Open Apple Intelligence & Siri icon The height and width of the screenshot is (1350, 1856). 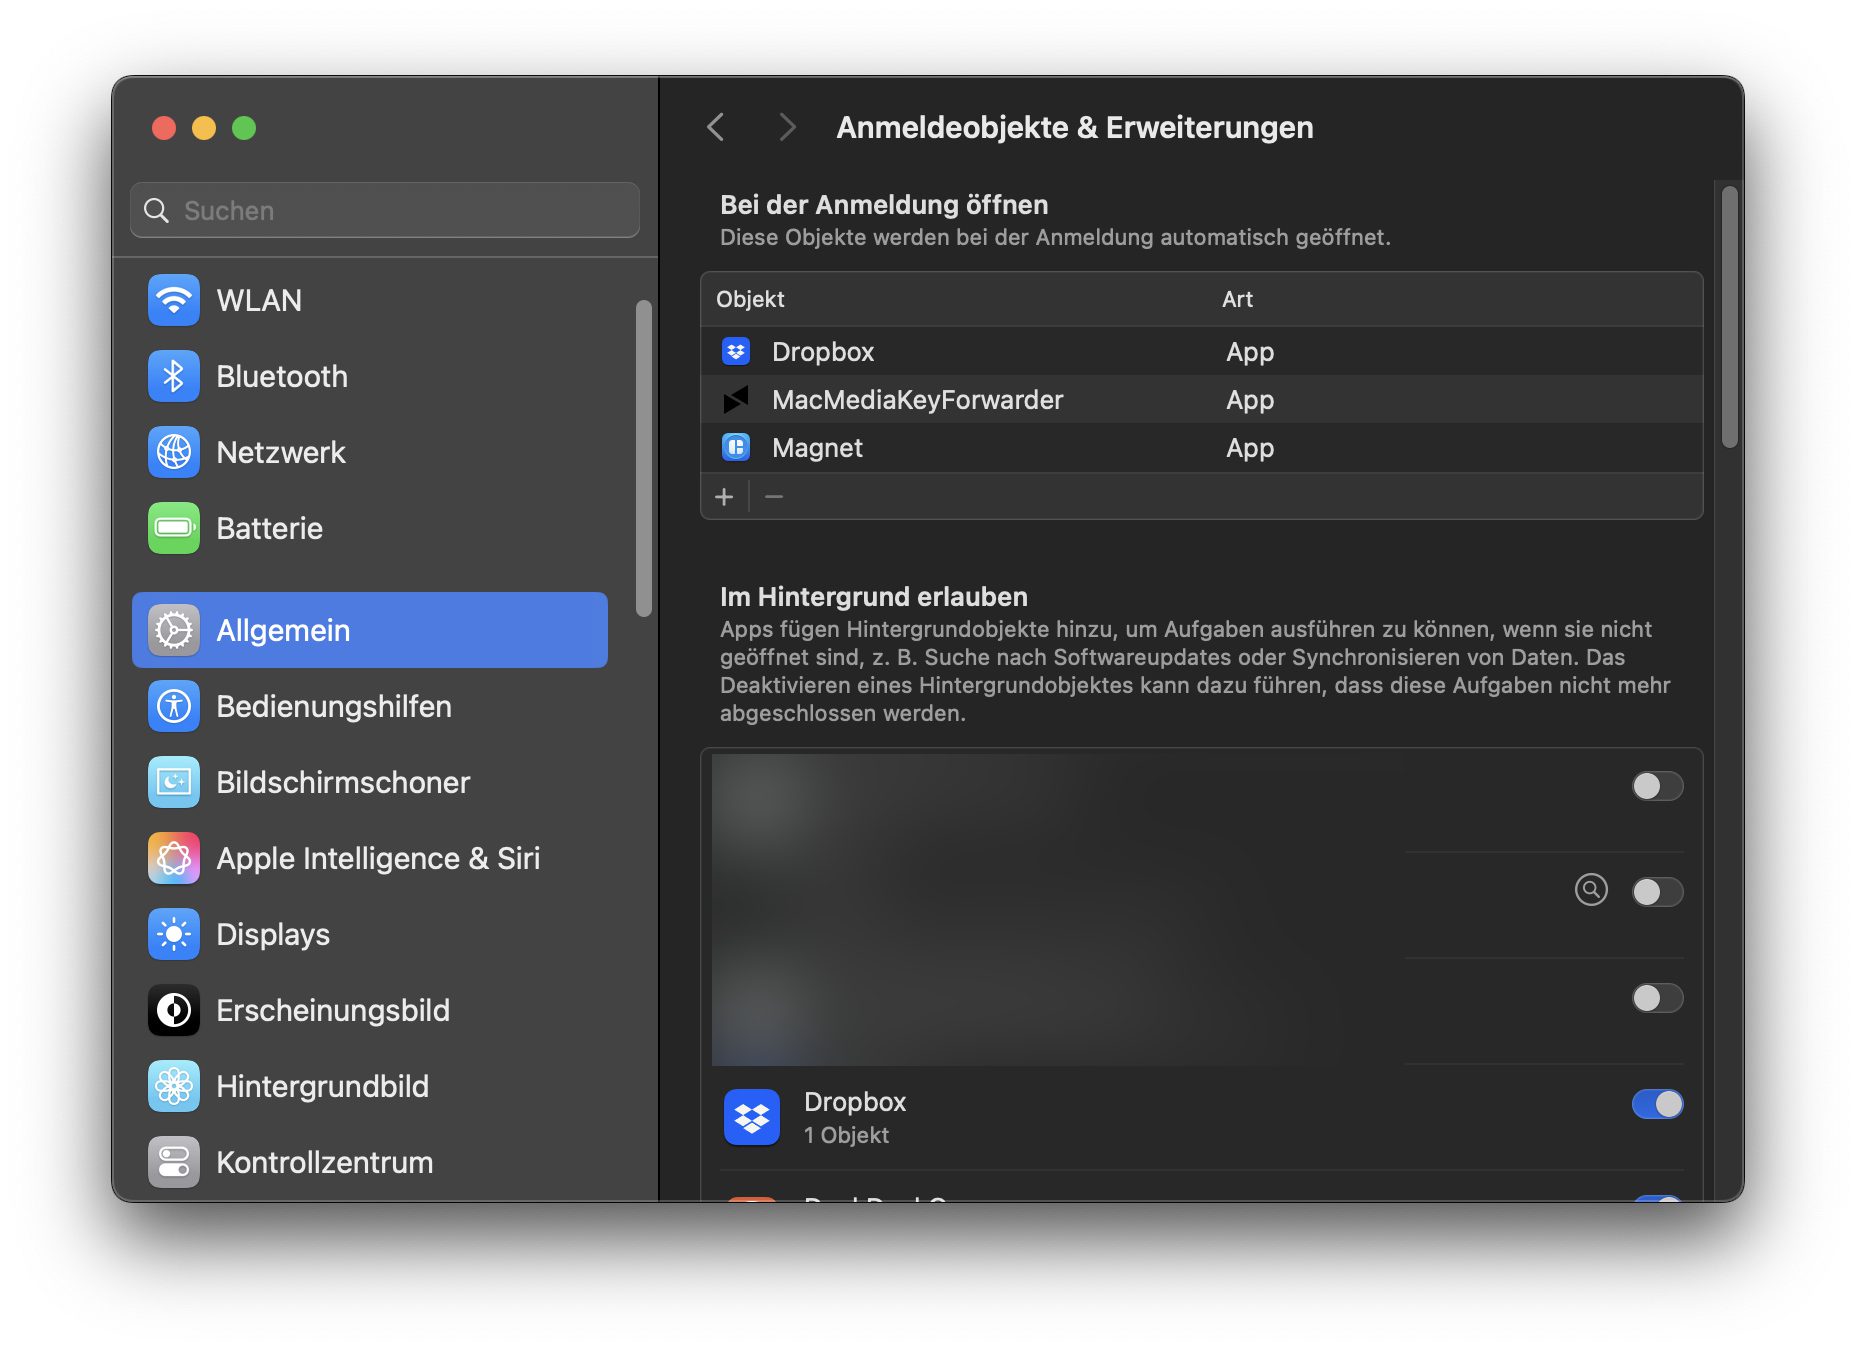coord(174,858)
